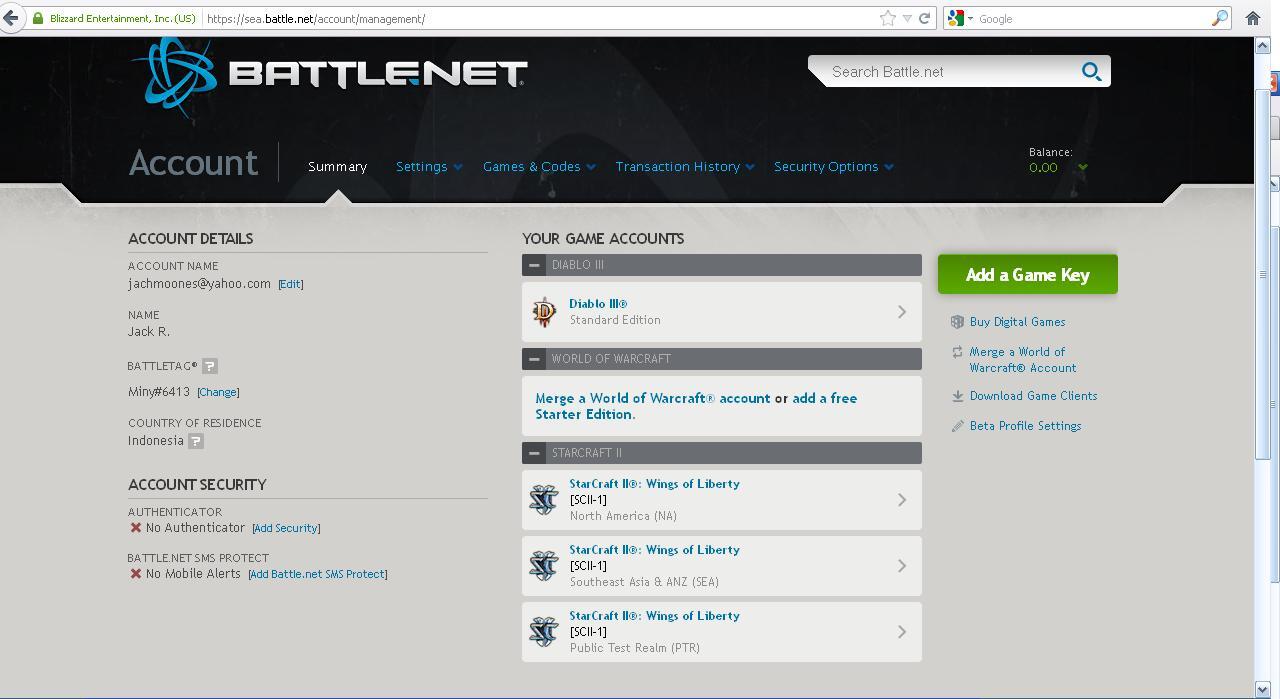Collapse the Diablo III section
The width and height of the screenshot is (1280, 699).
(x=534, y=265)
